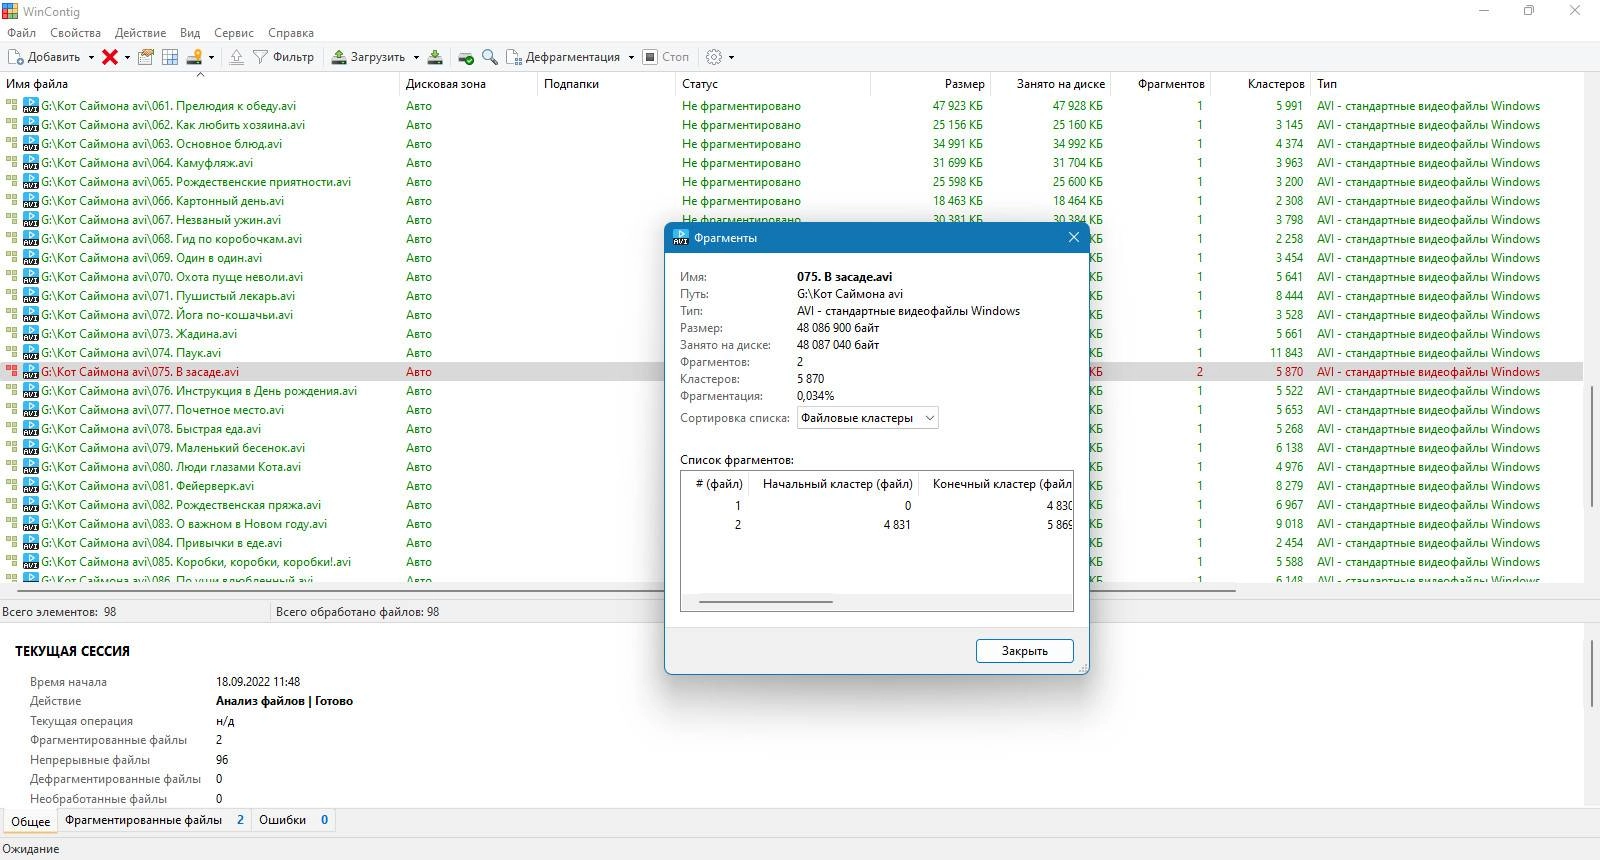Switch to the Общее tab
1600x860 pixels.
31,821
